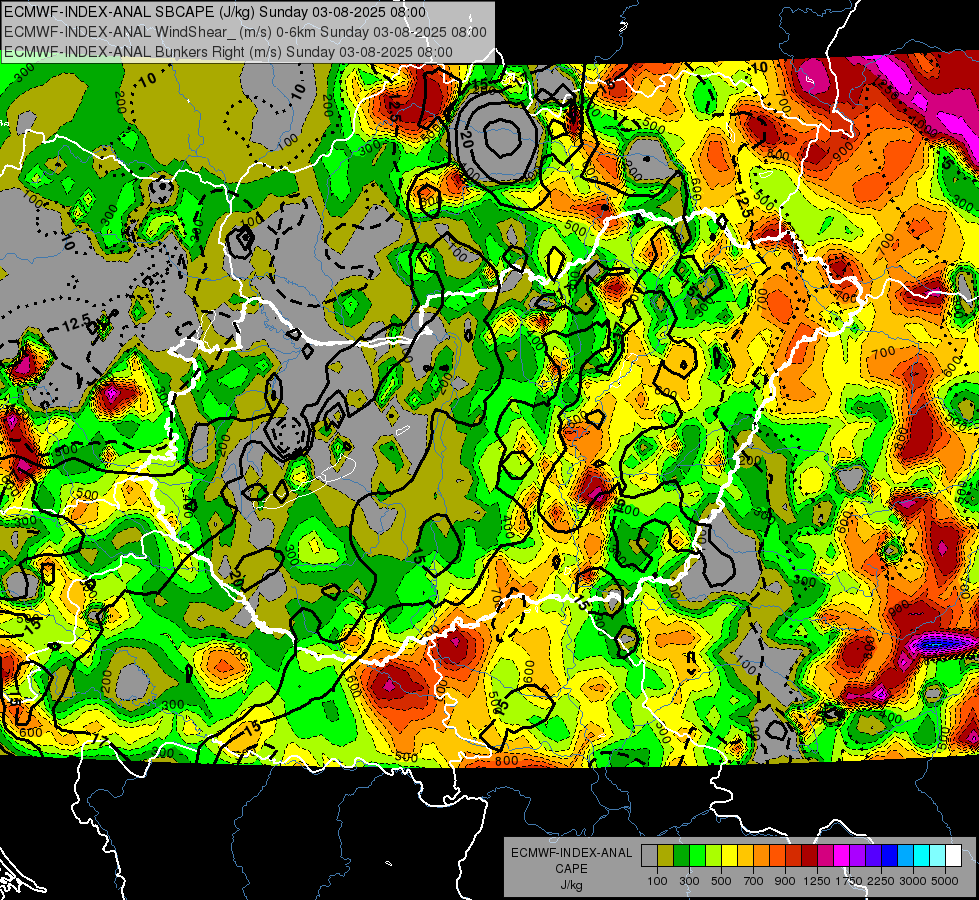Click the 100 tick label in legend

click(657, 881)
